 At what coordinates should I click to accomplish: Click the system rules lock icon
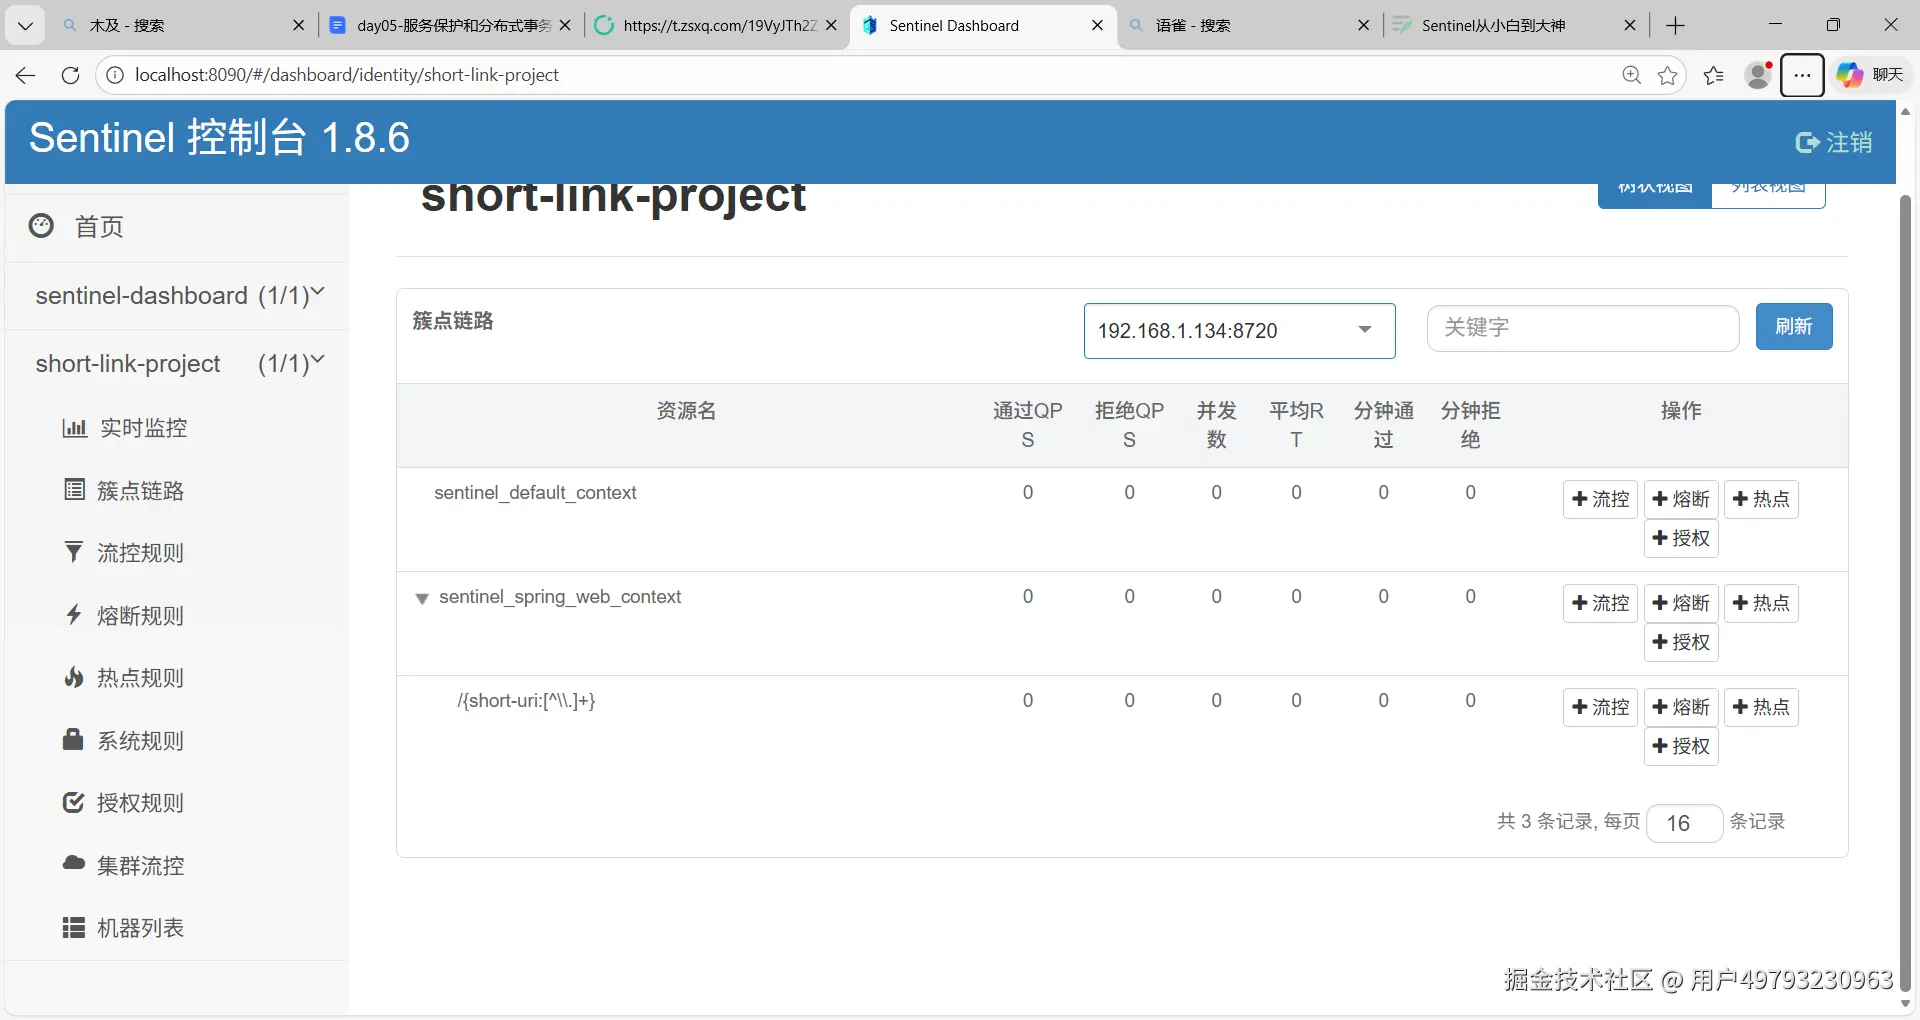73,740
